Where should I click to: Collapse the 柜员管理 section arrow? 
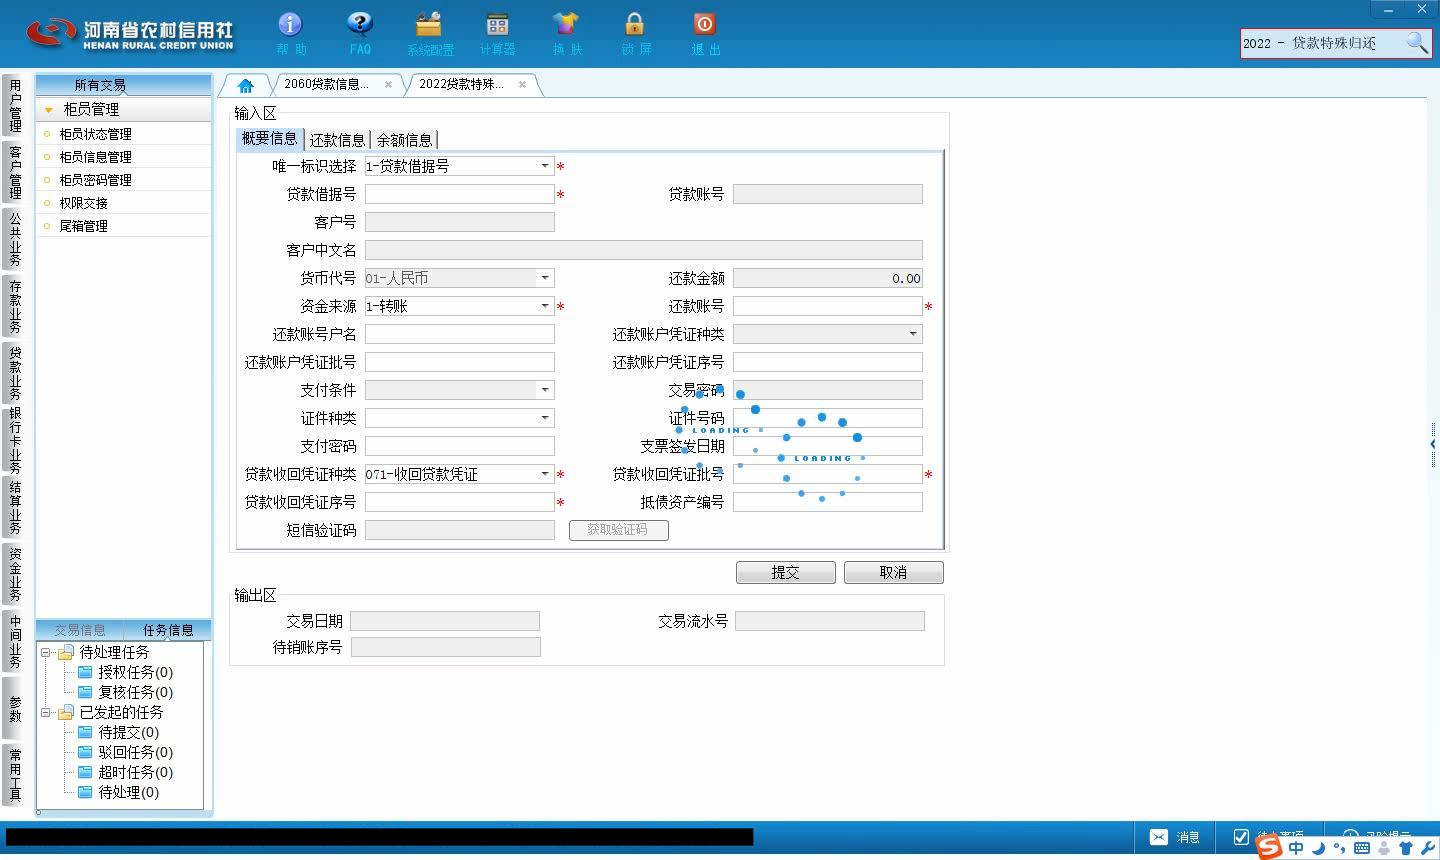(x=48, y=110)
